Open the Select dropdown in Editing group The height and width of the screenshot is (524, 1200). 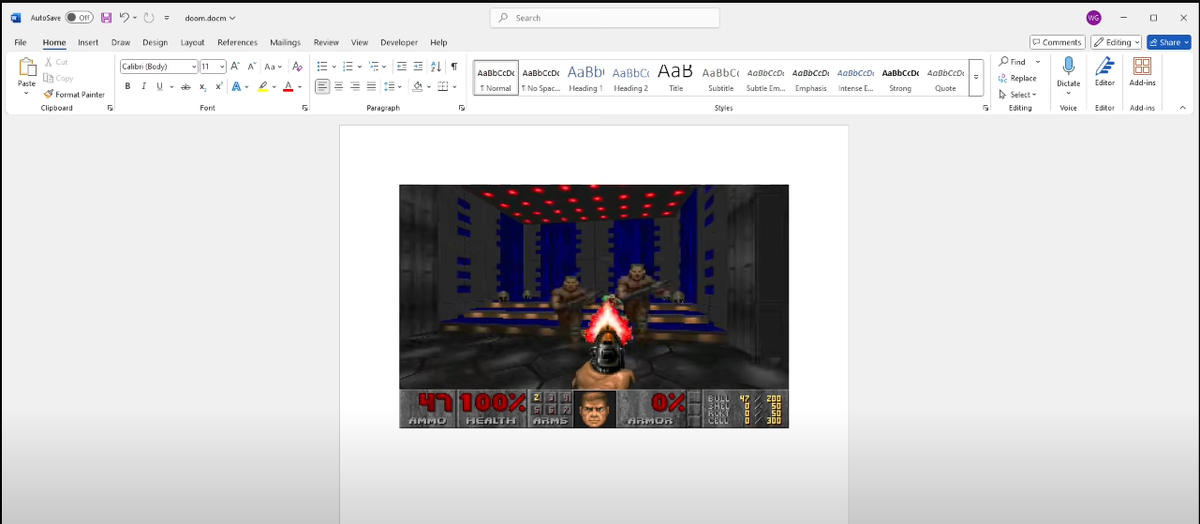[x=1017, y=94]
